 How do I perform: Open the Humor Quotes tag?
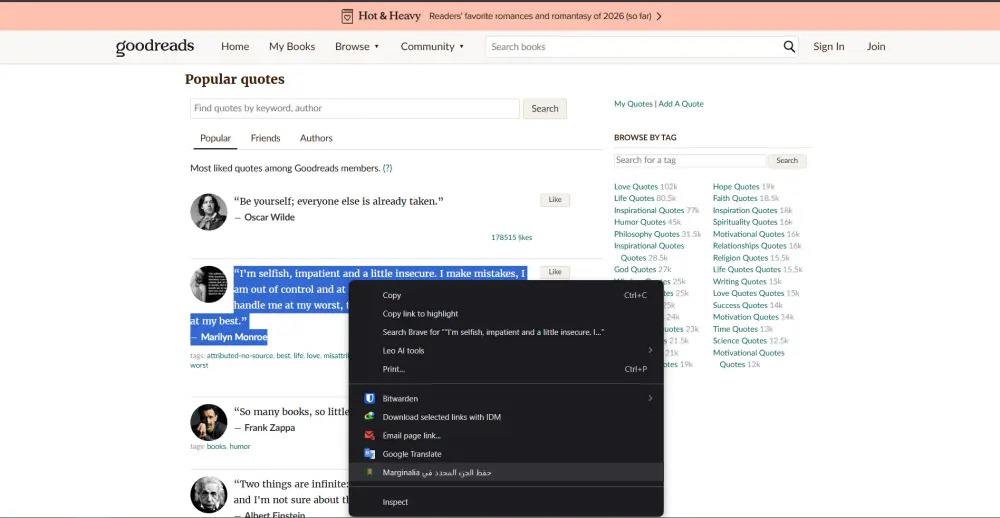(x=640, y=222)
